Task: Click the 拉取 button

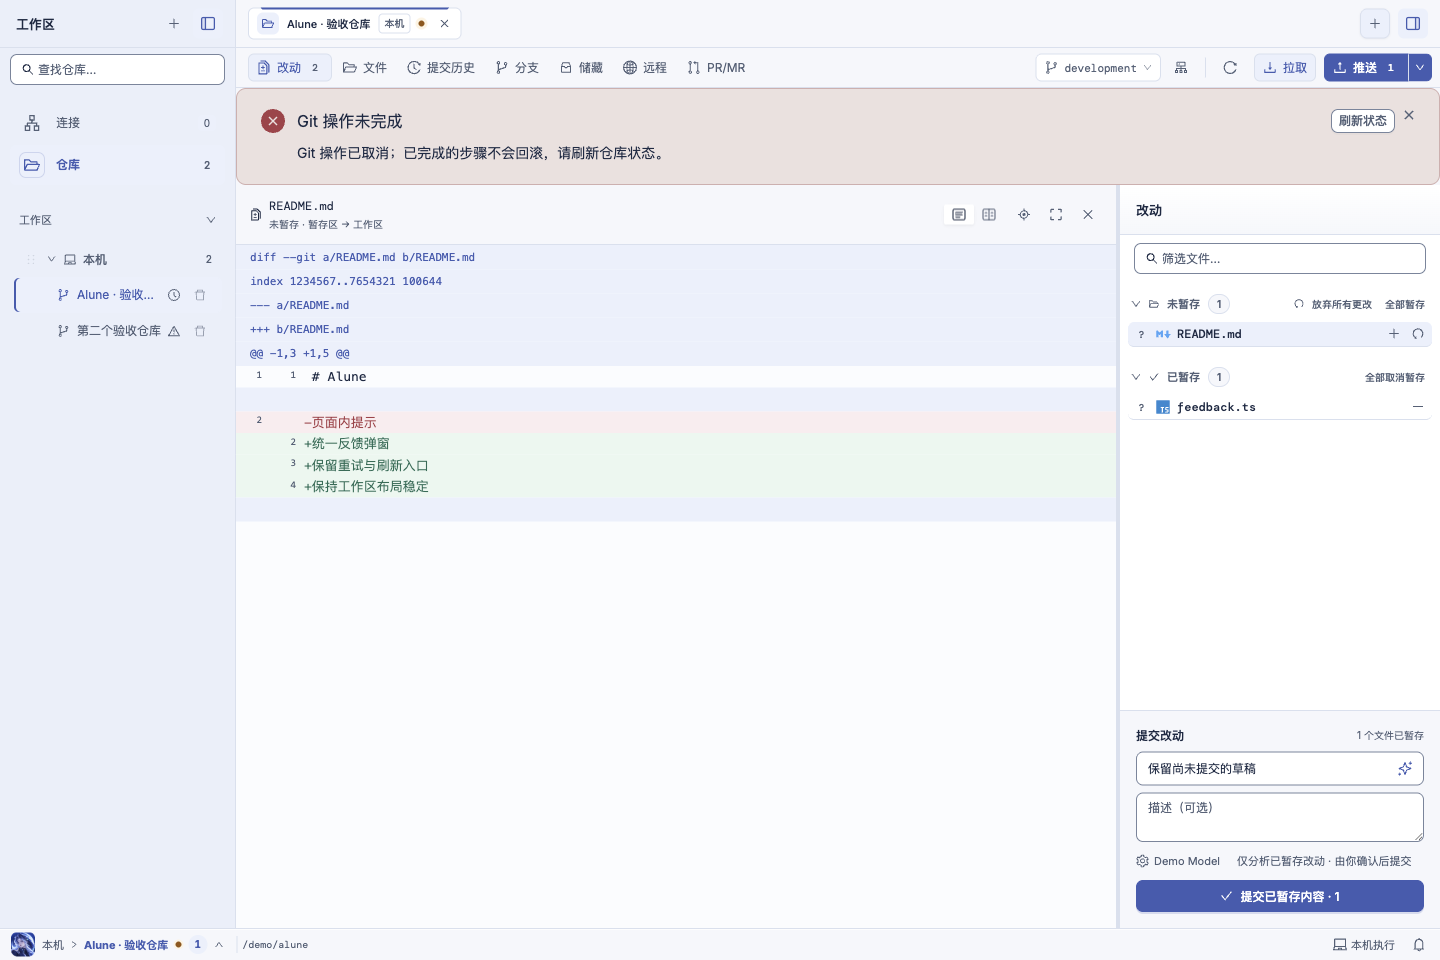Action: pos(1285,68)
